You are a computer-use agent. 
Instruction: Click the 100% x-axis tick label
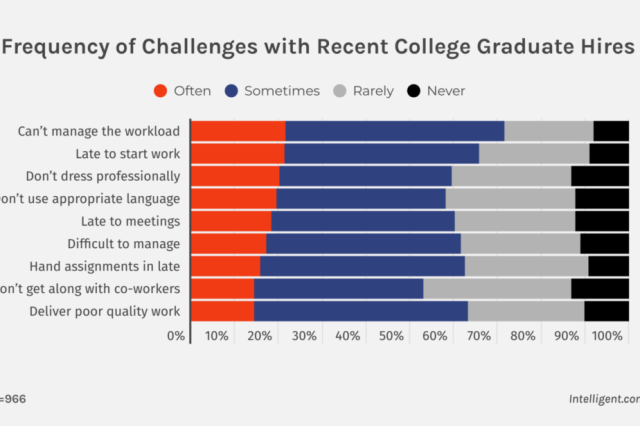click(608, 336)
